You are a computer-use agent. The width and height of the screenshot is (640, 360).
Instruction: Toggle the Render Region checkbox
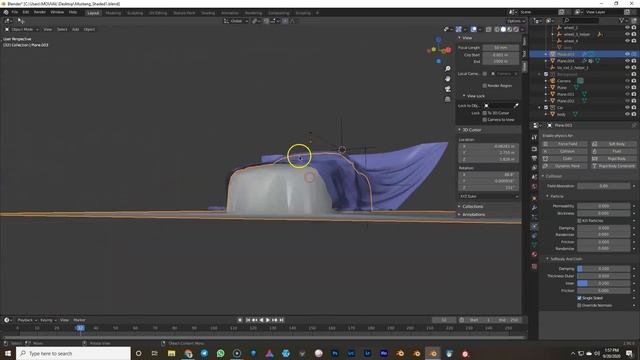(x=484, y=86)
